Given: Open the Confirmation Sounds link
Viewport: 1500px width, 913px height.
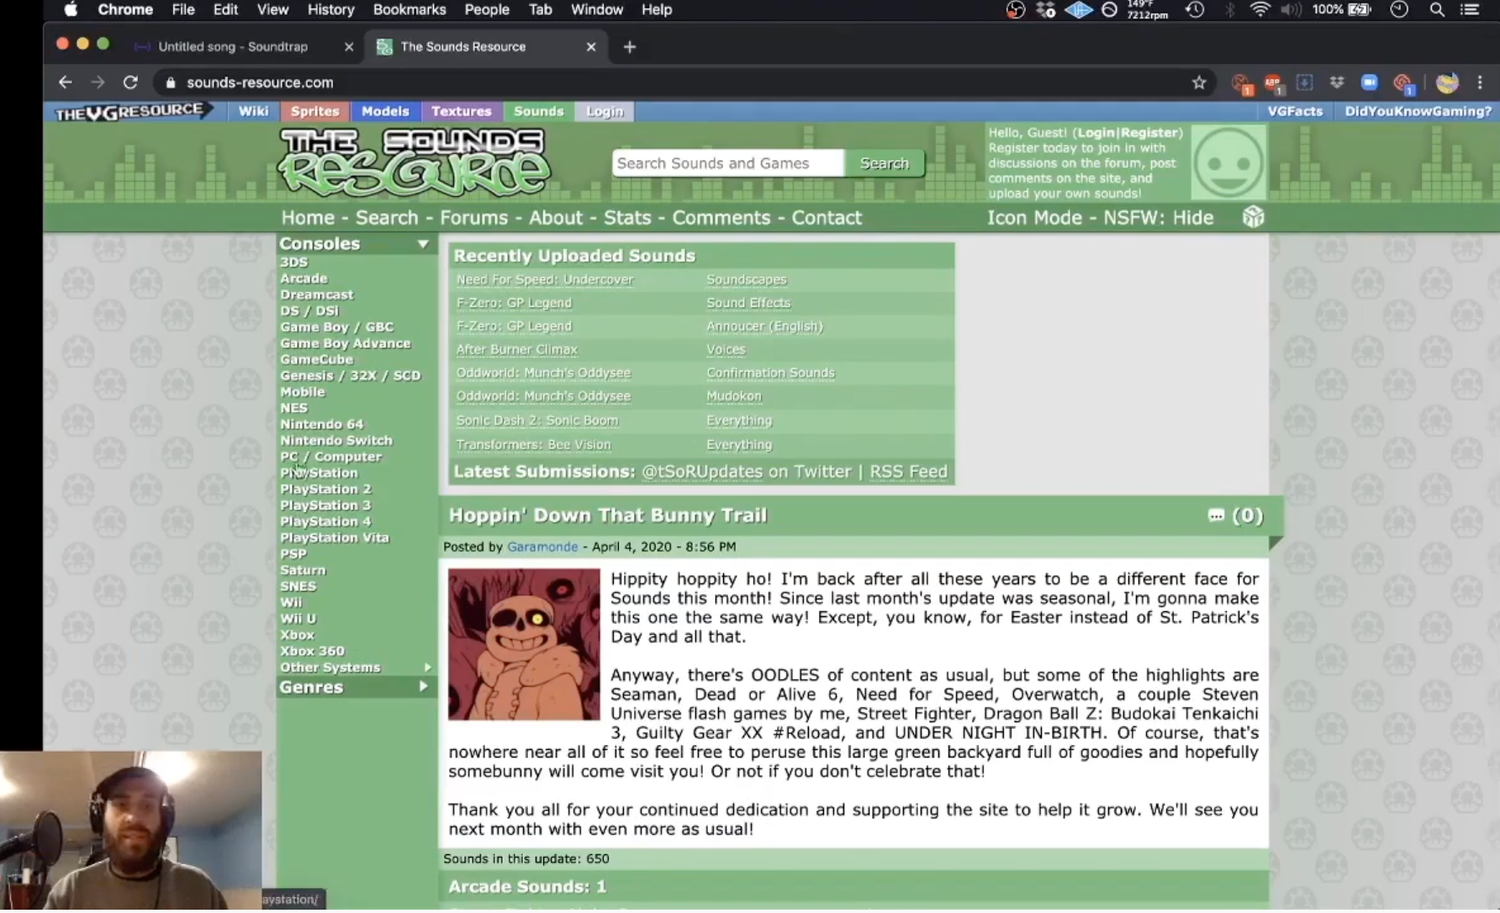Looking at the screenshot, I should pyautogui.click(x=770, y=372).
